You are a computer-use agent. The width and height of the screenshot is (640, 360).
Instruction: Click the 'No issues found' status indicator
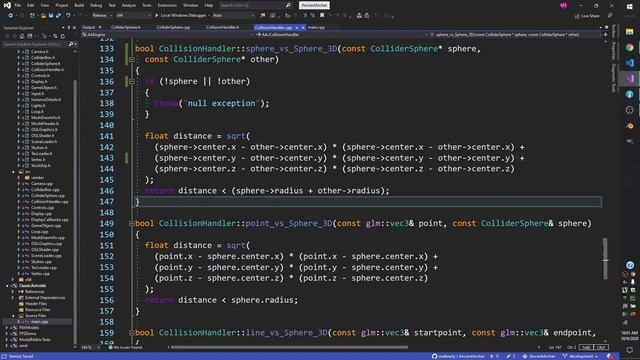click(125, 348)
